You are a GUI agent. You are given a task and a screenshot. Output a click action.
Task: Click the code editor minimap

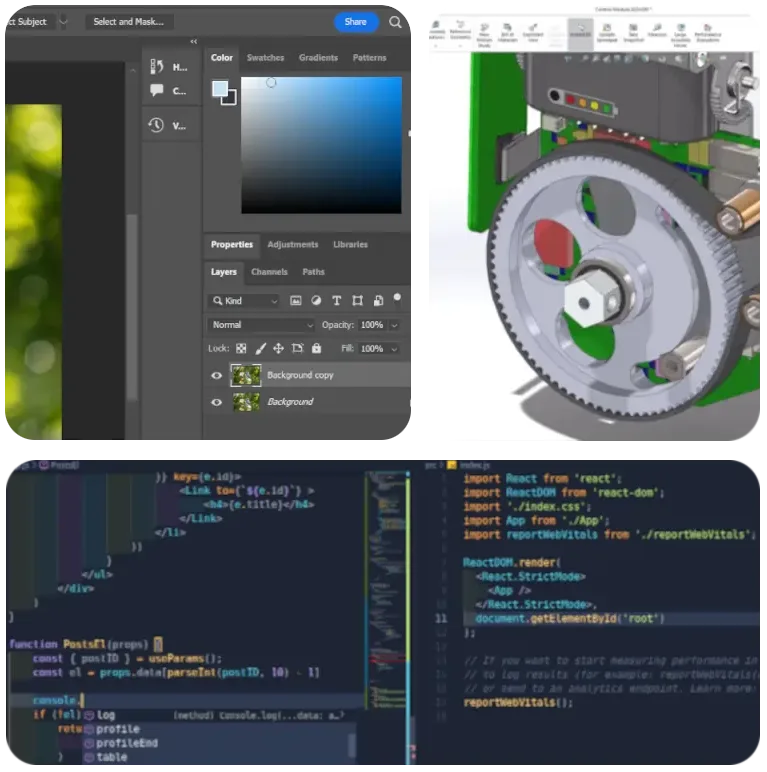tap(387, 591)
